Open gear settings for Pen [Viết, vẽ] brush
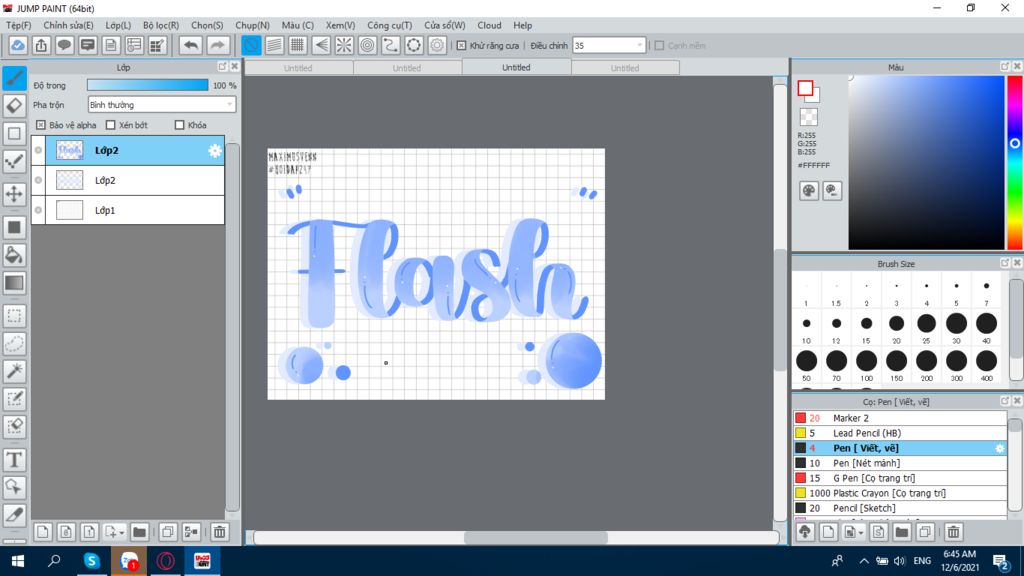The image size is (1024, 576). point(999,449)
